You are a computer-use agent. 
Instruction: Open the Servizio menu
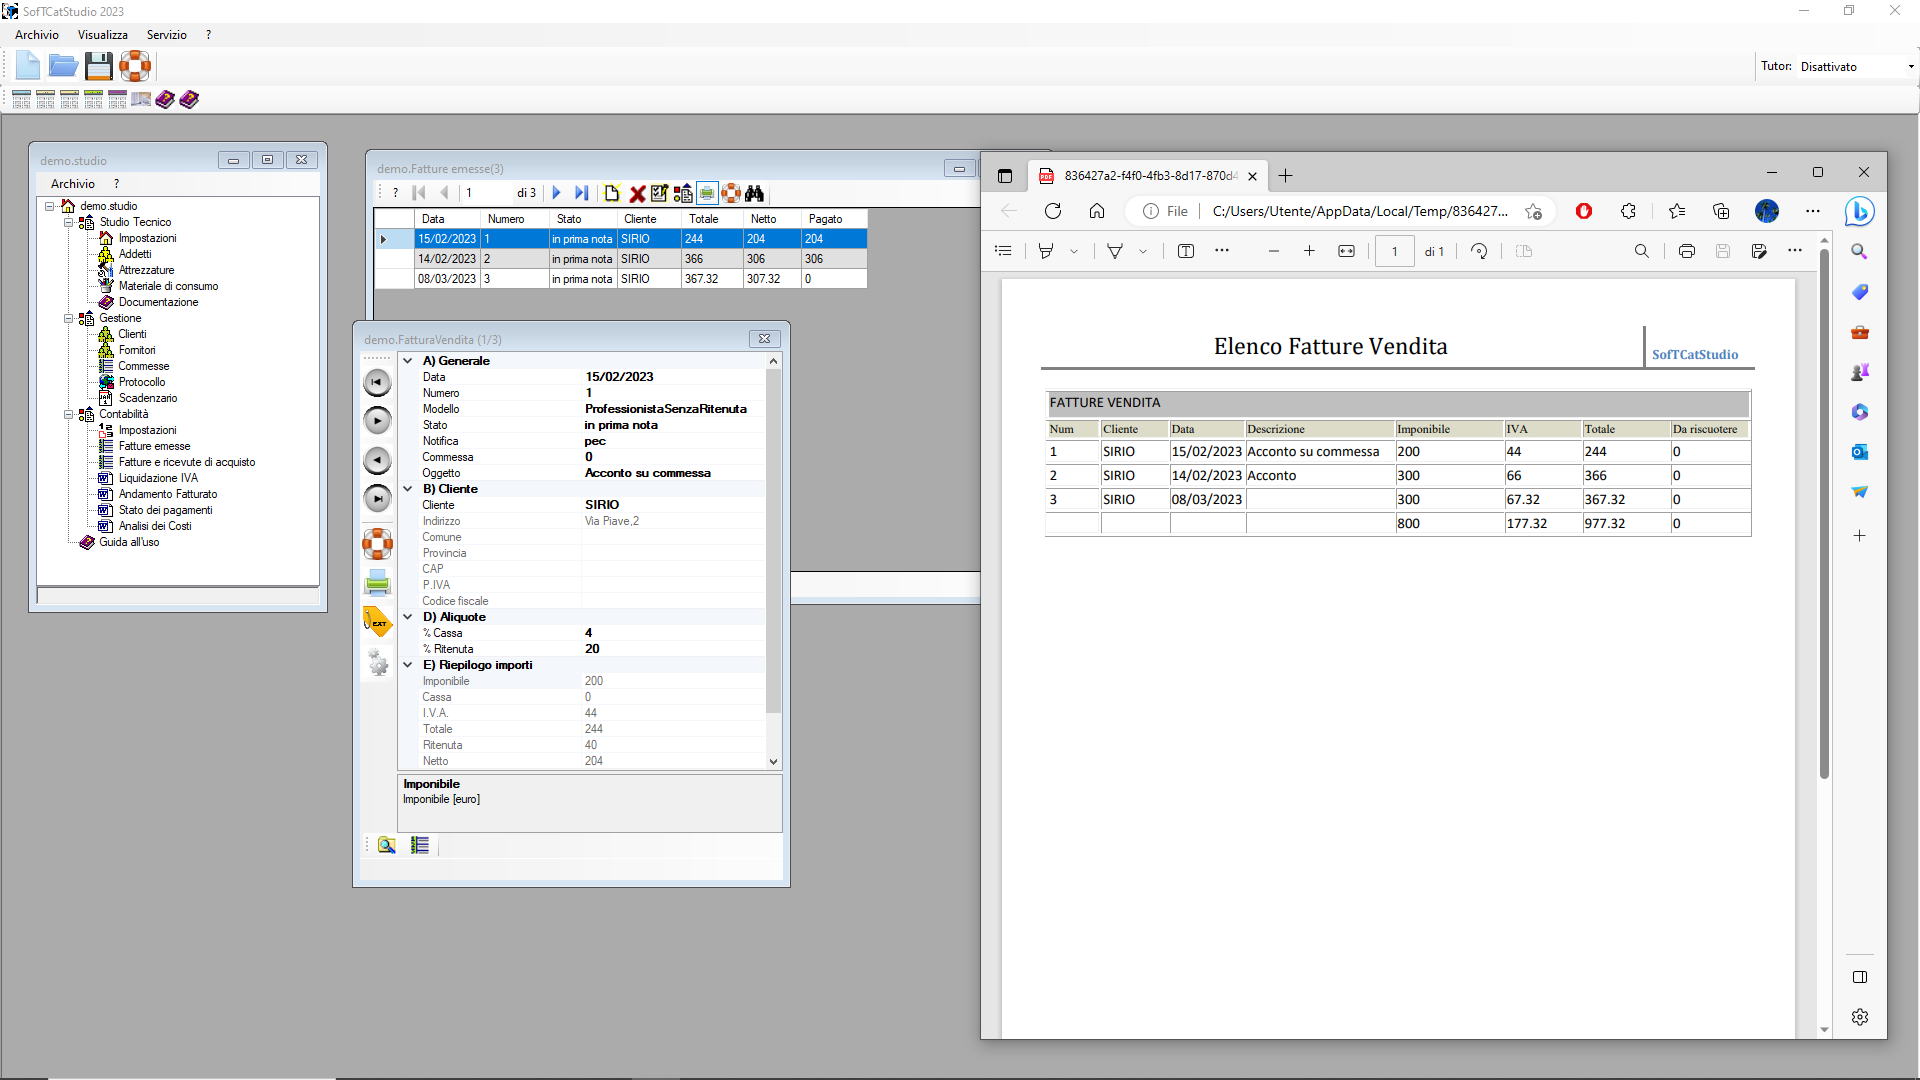167,35
